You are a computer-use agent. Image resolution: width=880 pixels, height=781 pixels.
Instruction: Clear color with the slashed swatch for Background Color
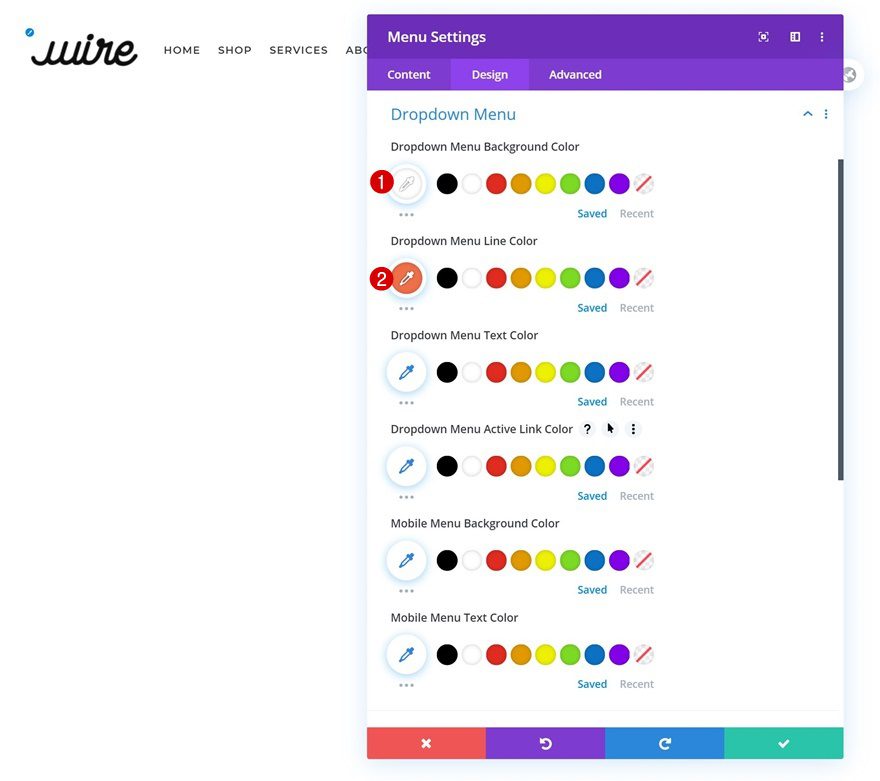644,183
